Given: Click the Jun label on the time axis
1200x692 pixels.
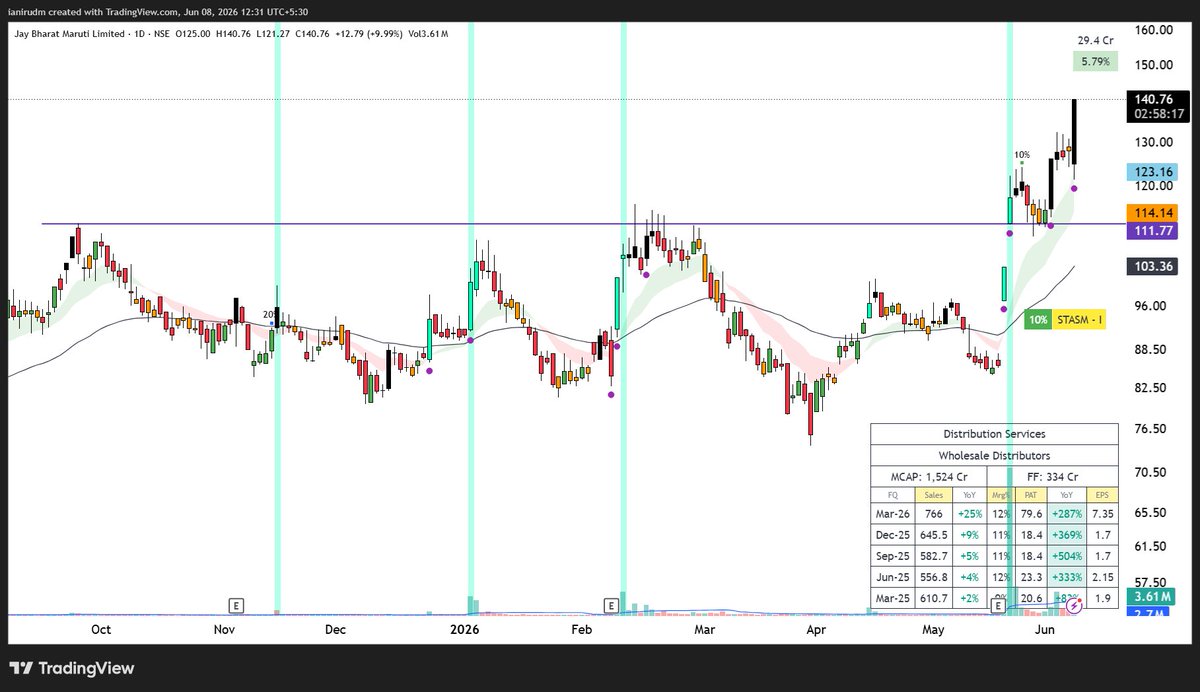Looking at the screenshot, I should click(x=1046, y=630).
